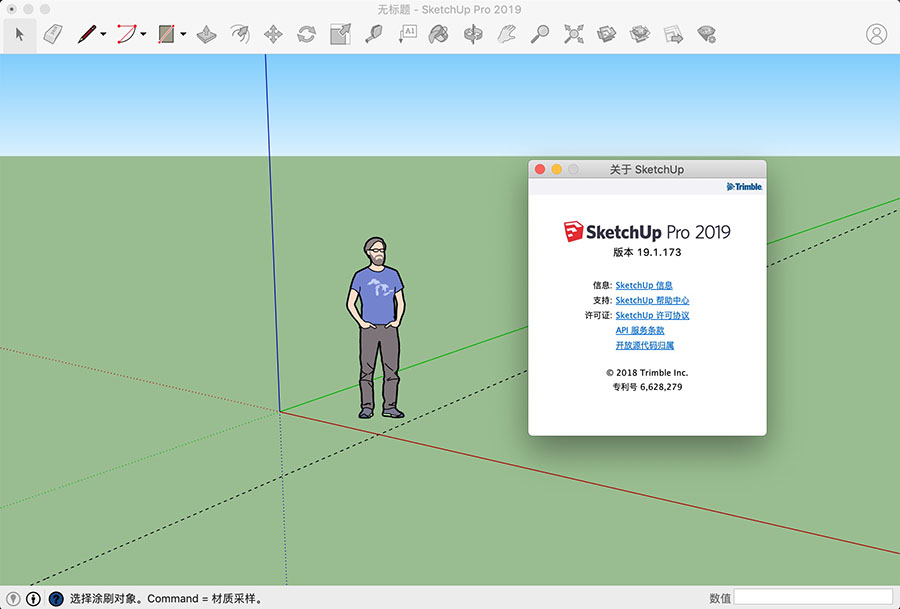The width and height of the screenshot is (900, 609).
Task: Open the Line tool dropdown arrow
Action: (103, 34)
